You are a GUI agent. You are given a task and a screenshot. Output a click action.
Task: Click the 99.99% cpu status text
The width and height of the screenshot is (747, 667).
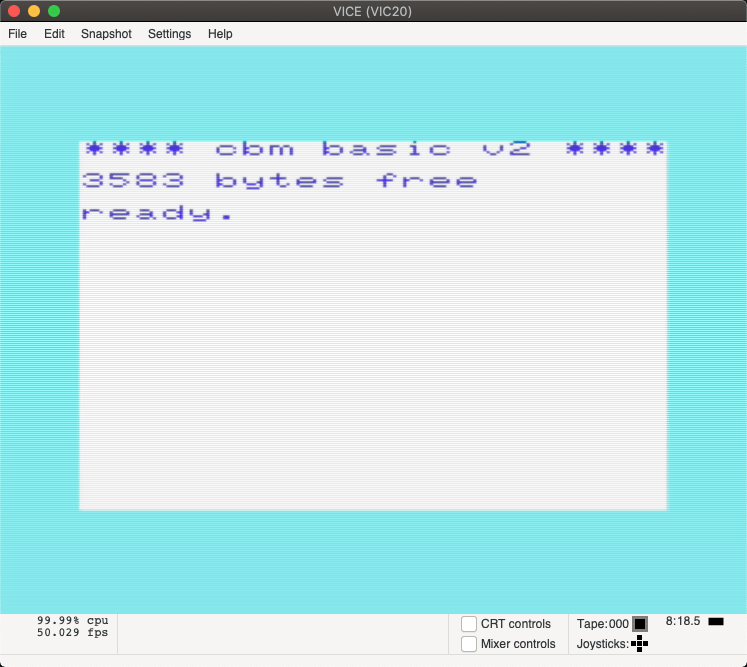(73, 620)
